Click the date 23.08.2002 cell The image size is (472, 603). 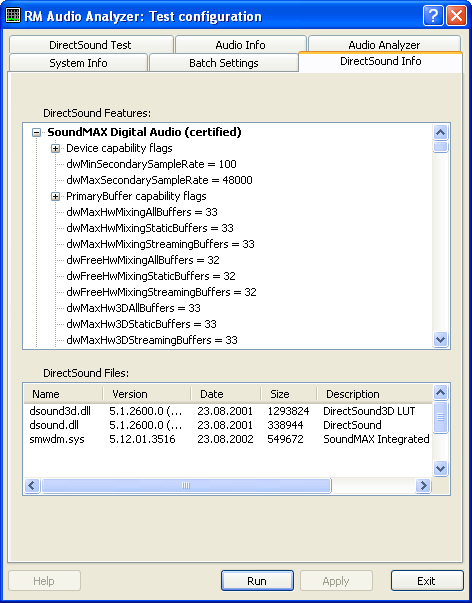[x=225, y=439]
